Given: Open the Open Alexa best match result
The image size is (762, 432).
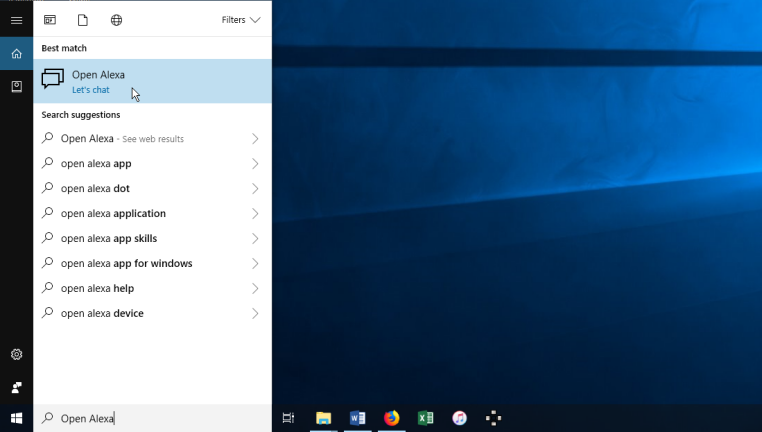Looking at the screenshot, I should click(153, 81).
